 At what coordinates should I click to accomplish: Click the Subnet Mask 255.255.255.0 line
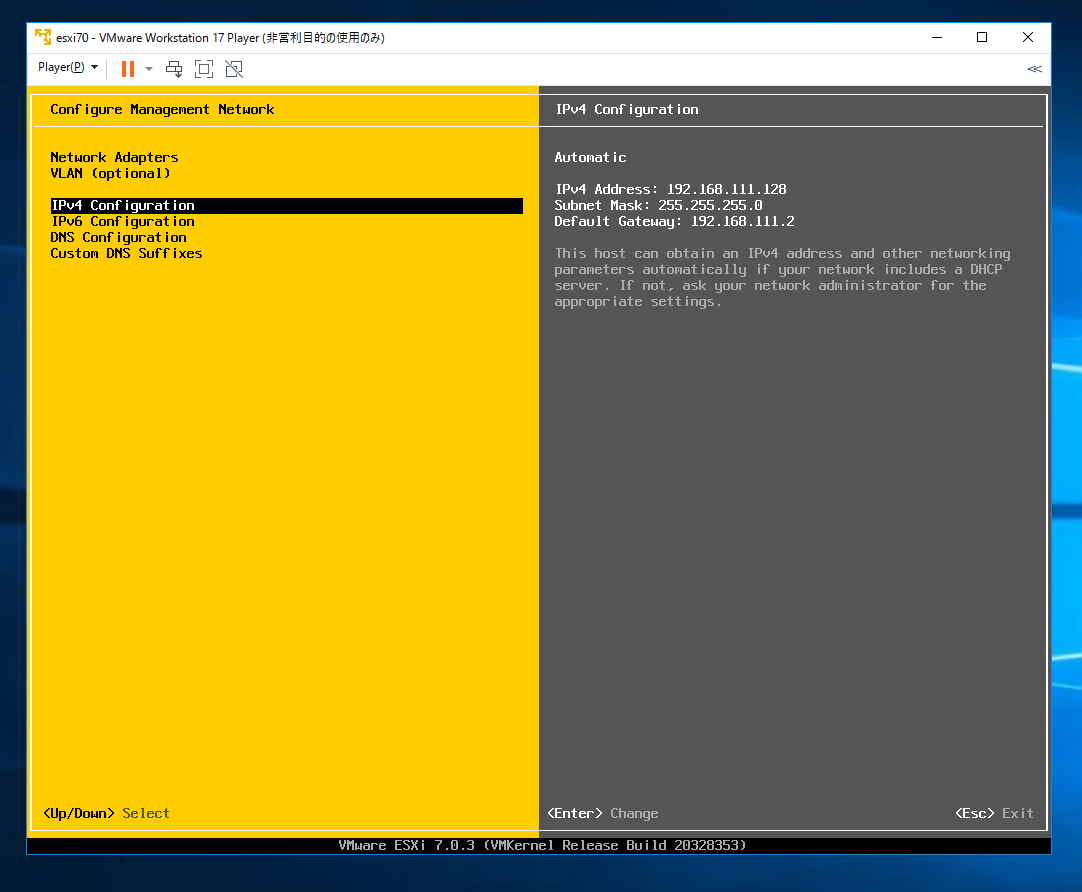658,205
